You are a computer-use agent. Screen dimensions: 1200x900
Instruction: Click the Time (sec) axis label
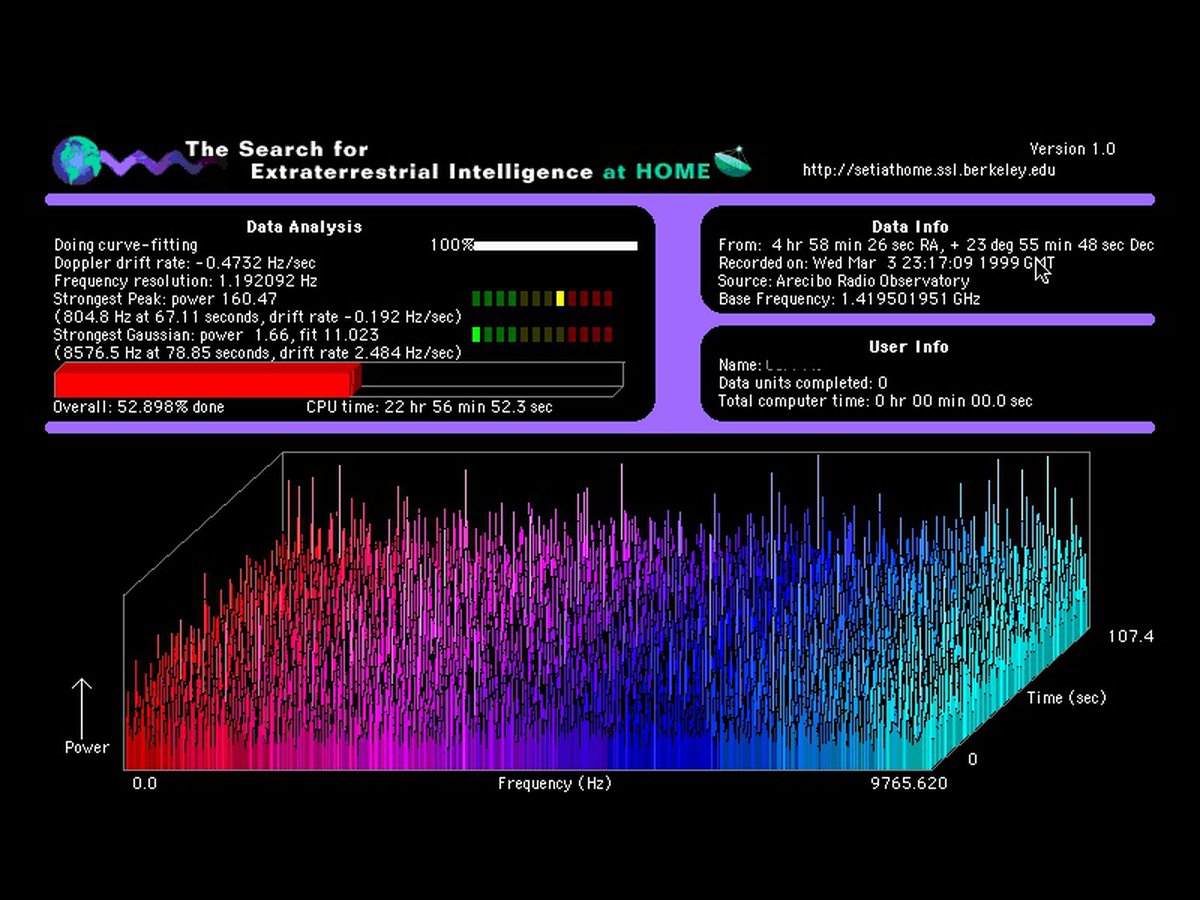click(1066, 698)
